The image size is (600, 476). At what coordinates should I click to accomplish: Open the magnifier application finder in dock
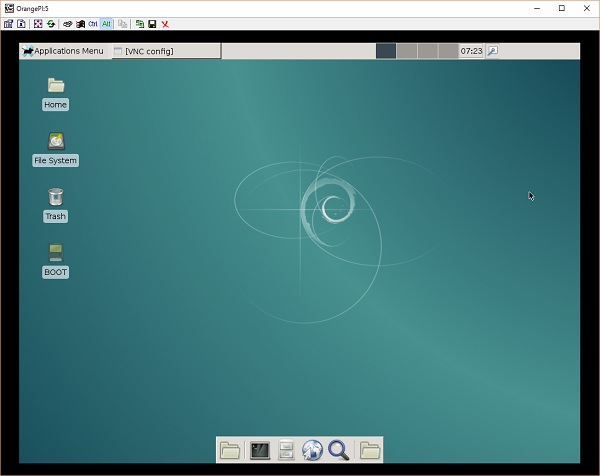click(339, 451)
